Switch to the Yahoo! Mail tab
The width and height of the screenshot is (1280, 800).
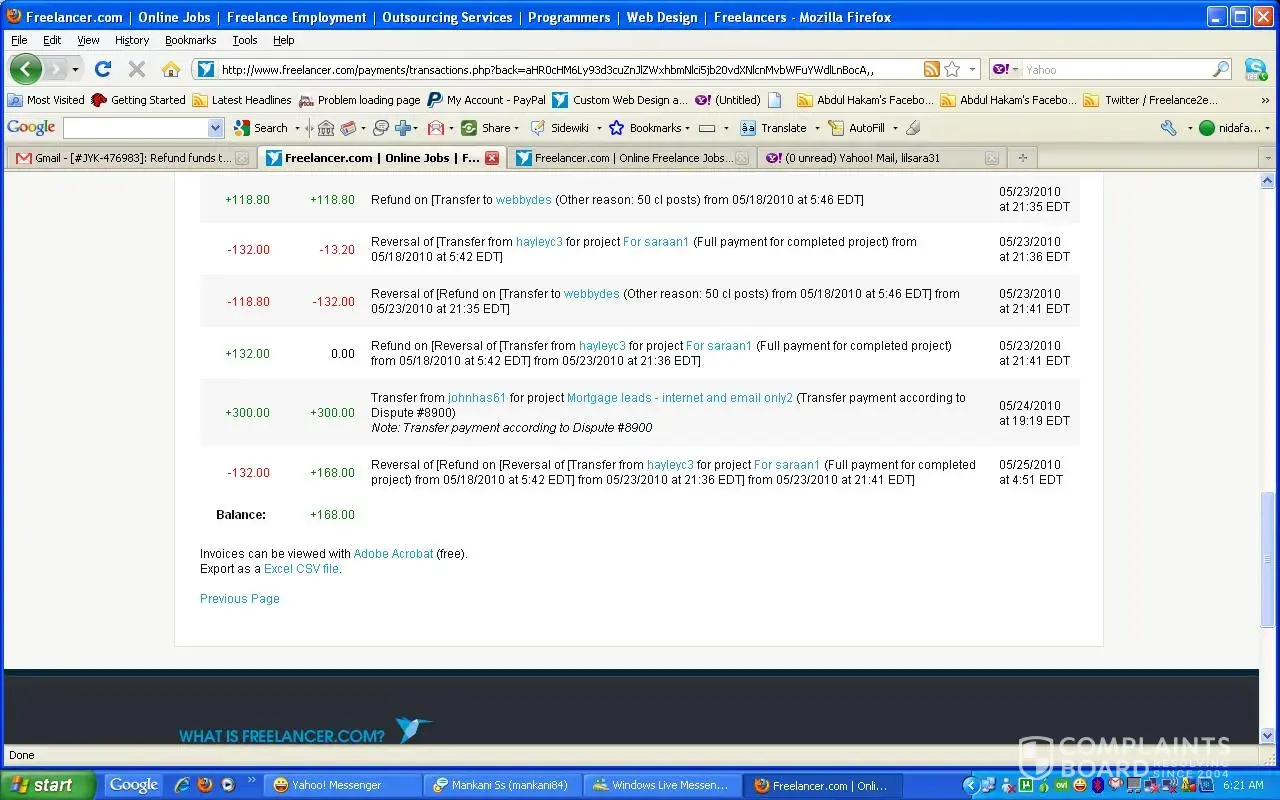coord(870,158)
